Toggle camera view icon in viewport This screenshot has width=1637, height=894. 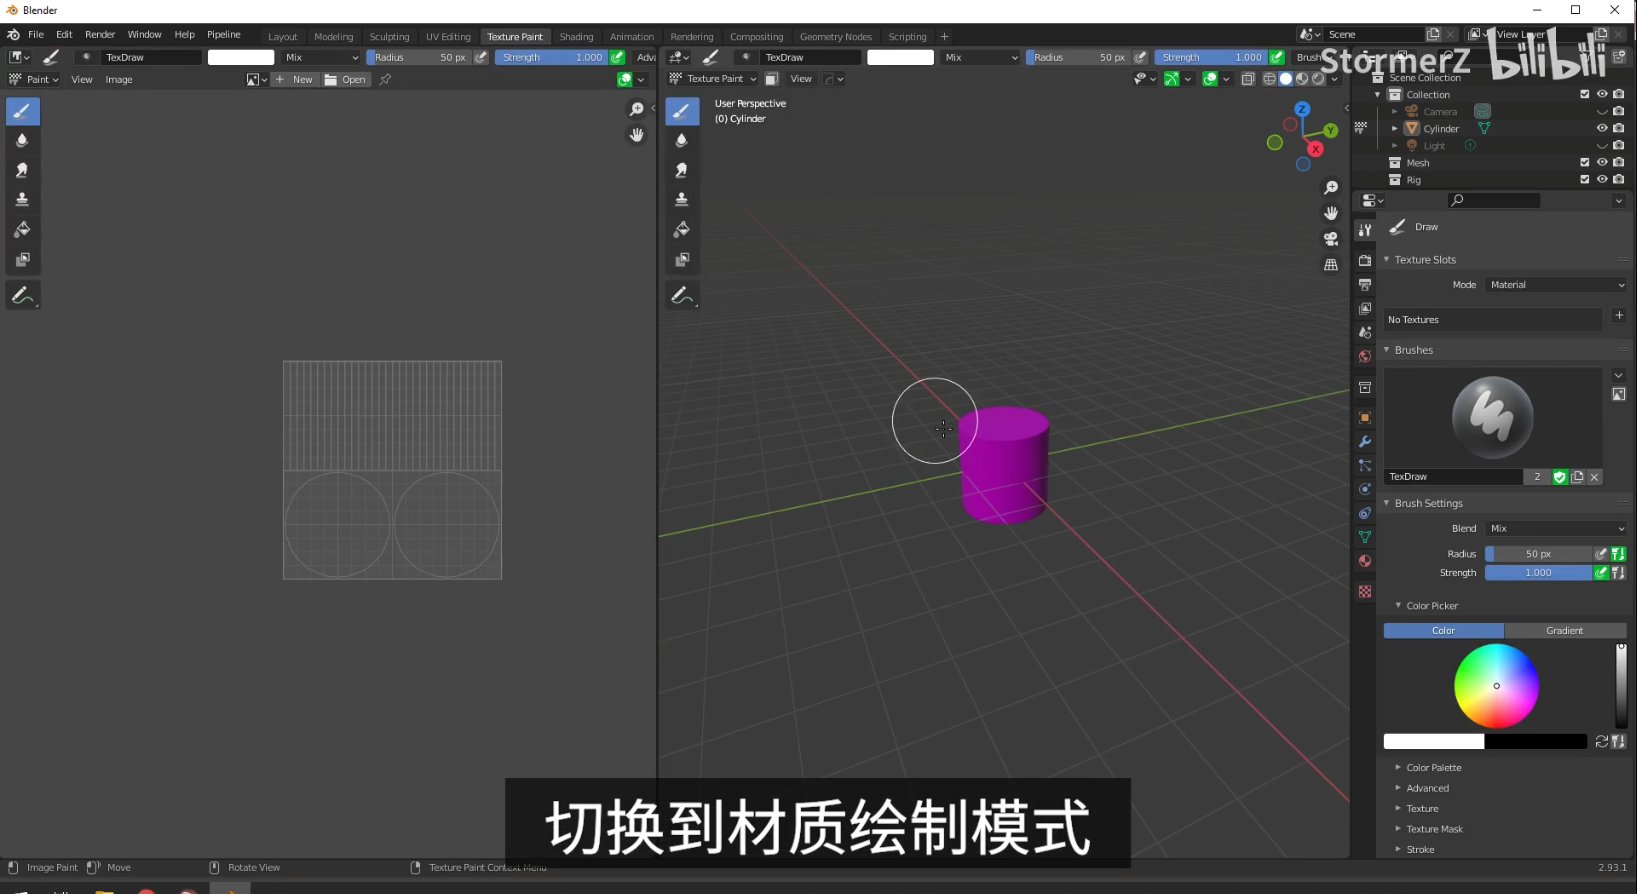click(1331, 239)
